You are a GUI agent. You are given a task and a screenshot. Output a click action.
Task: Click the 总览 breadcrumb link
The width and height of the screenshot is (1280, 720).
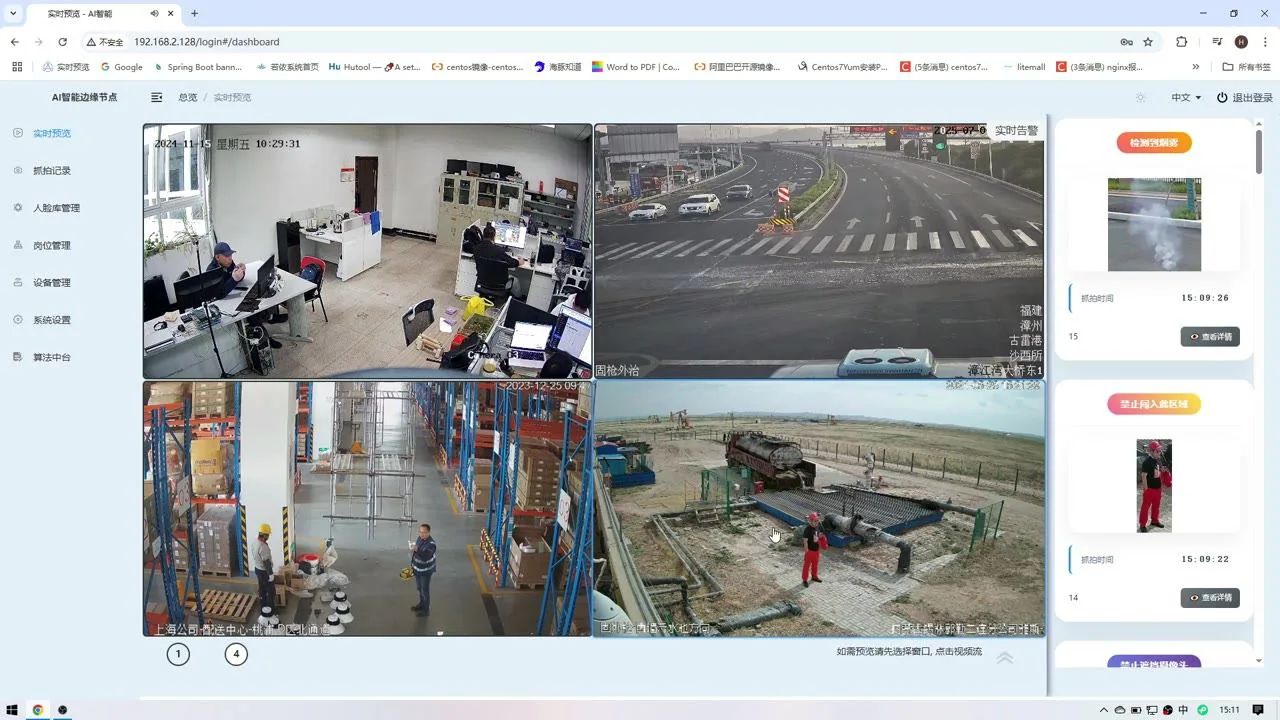[x=187, y=97]
